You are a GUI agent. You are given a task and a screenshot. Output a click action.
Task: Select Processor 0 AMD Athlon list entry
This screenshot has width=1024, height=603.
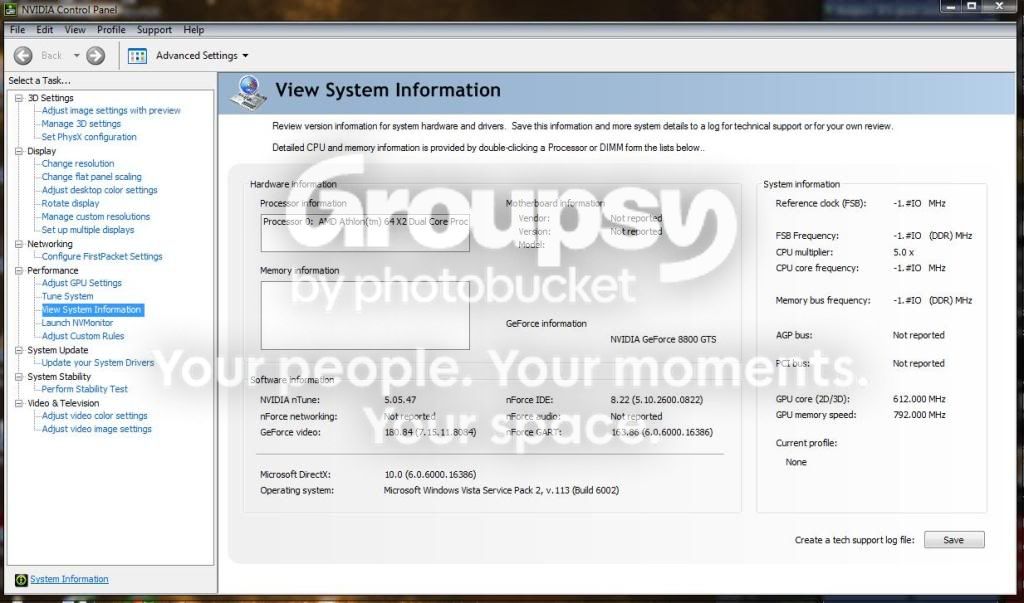(365, 221)
